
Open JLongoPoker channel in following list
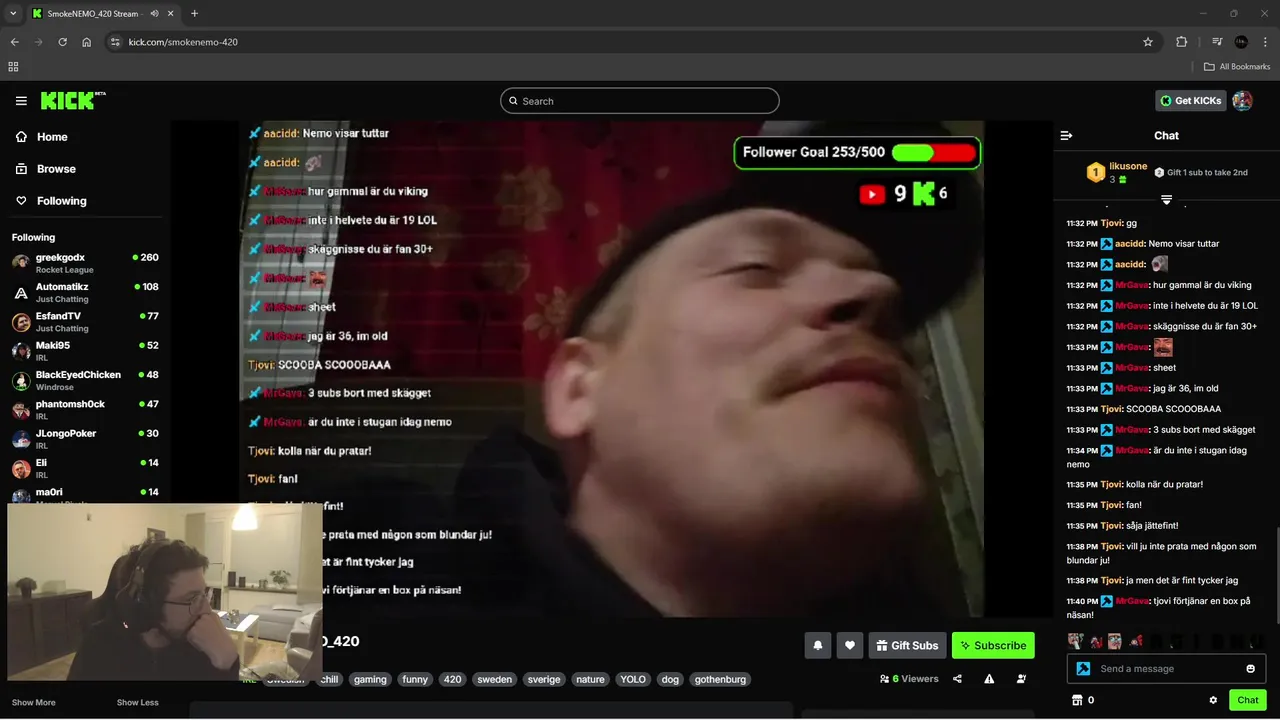(85, 439)
